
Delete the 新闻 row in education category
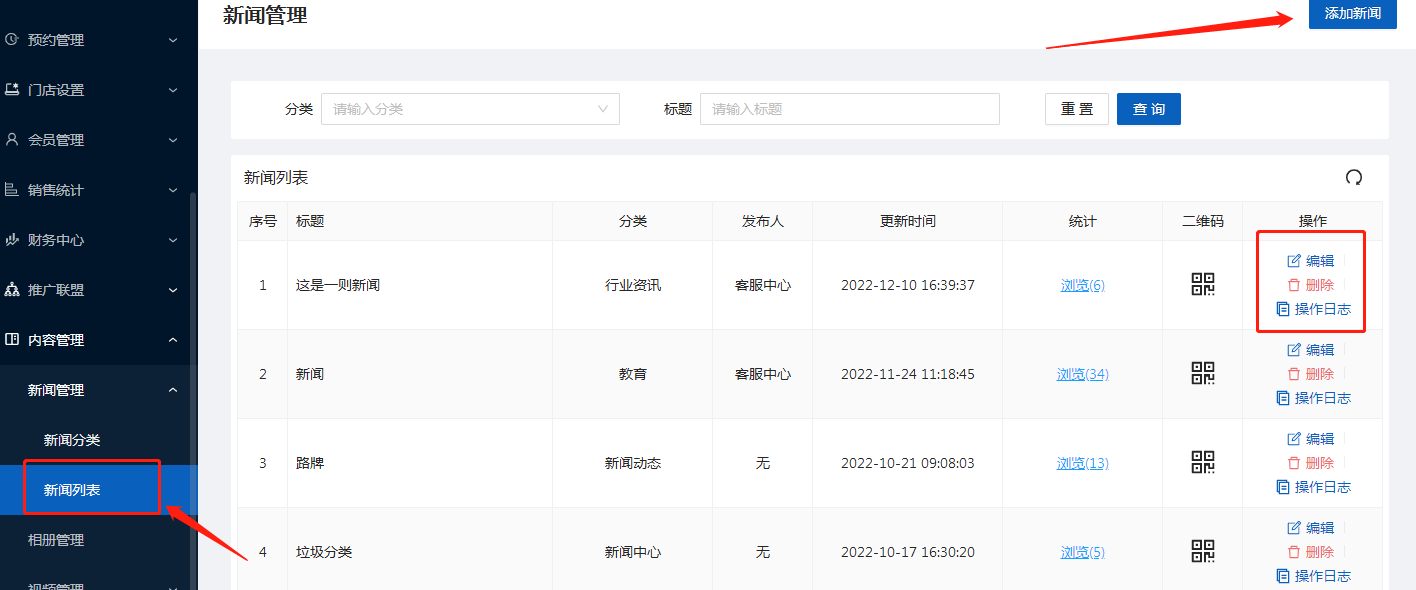(x=1310, y=374)
